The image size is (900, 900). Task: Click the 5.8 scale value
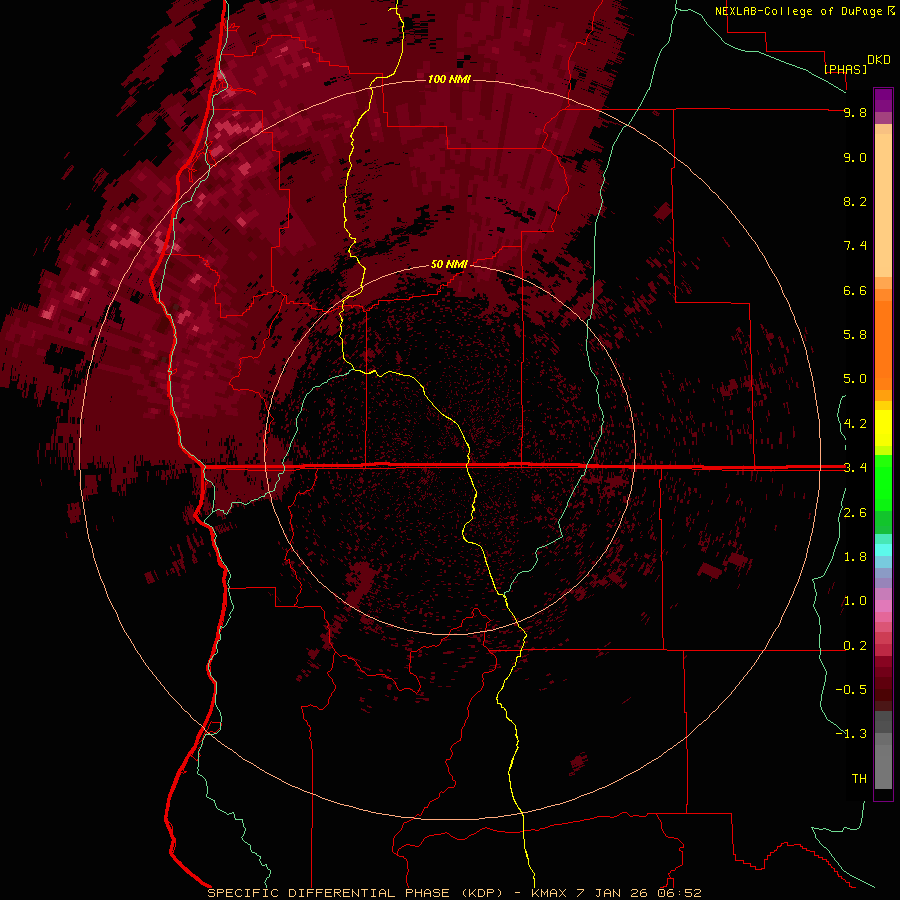pos(855,334)
